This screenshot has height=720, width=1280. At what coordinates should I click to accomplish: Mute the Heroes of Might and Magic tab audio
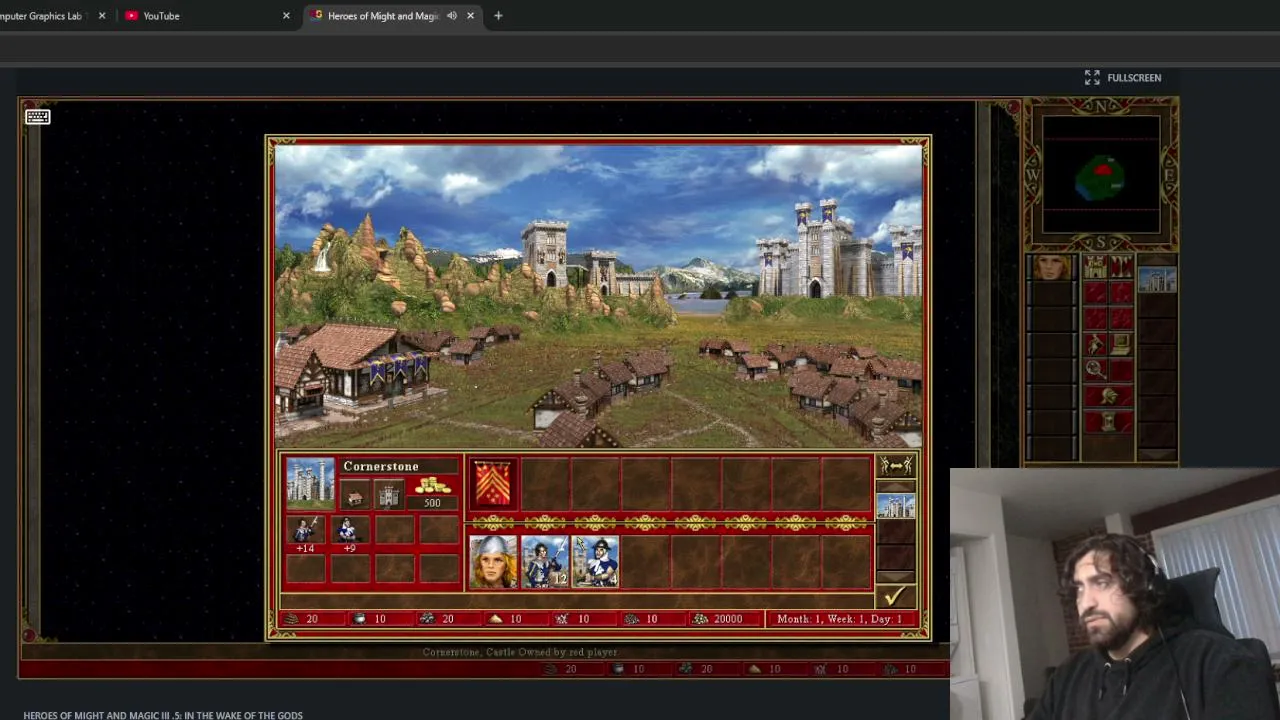(x=452, y=16)
